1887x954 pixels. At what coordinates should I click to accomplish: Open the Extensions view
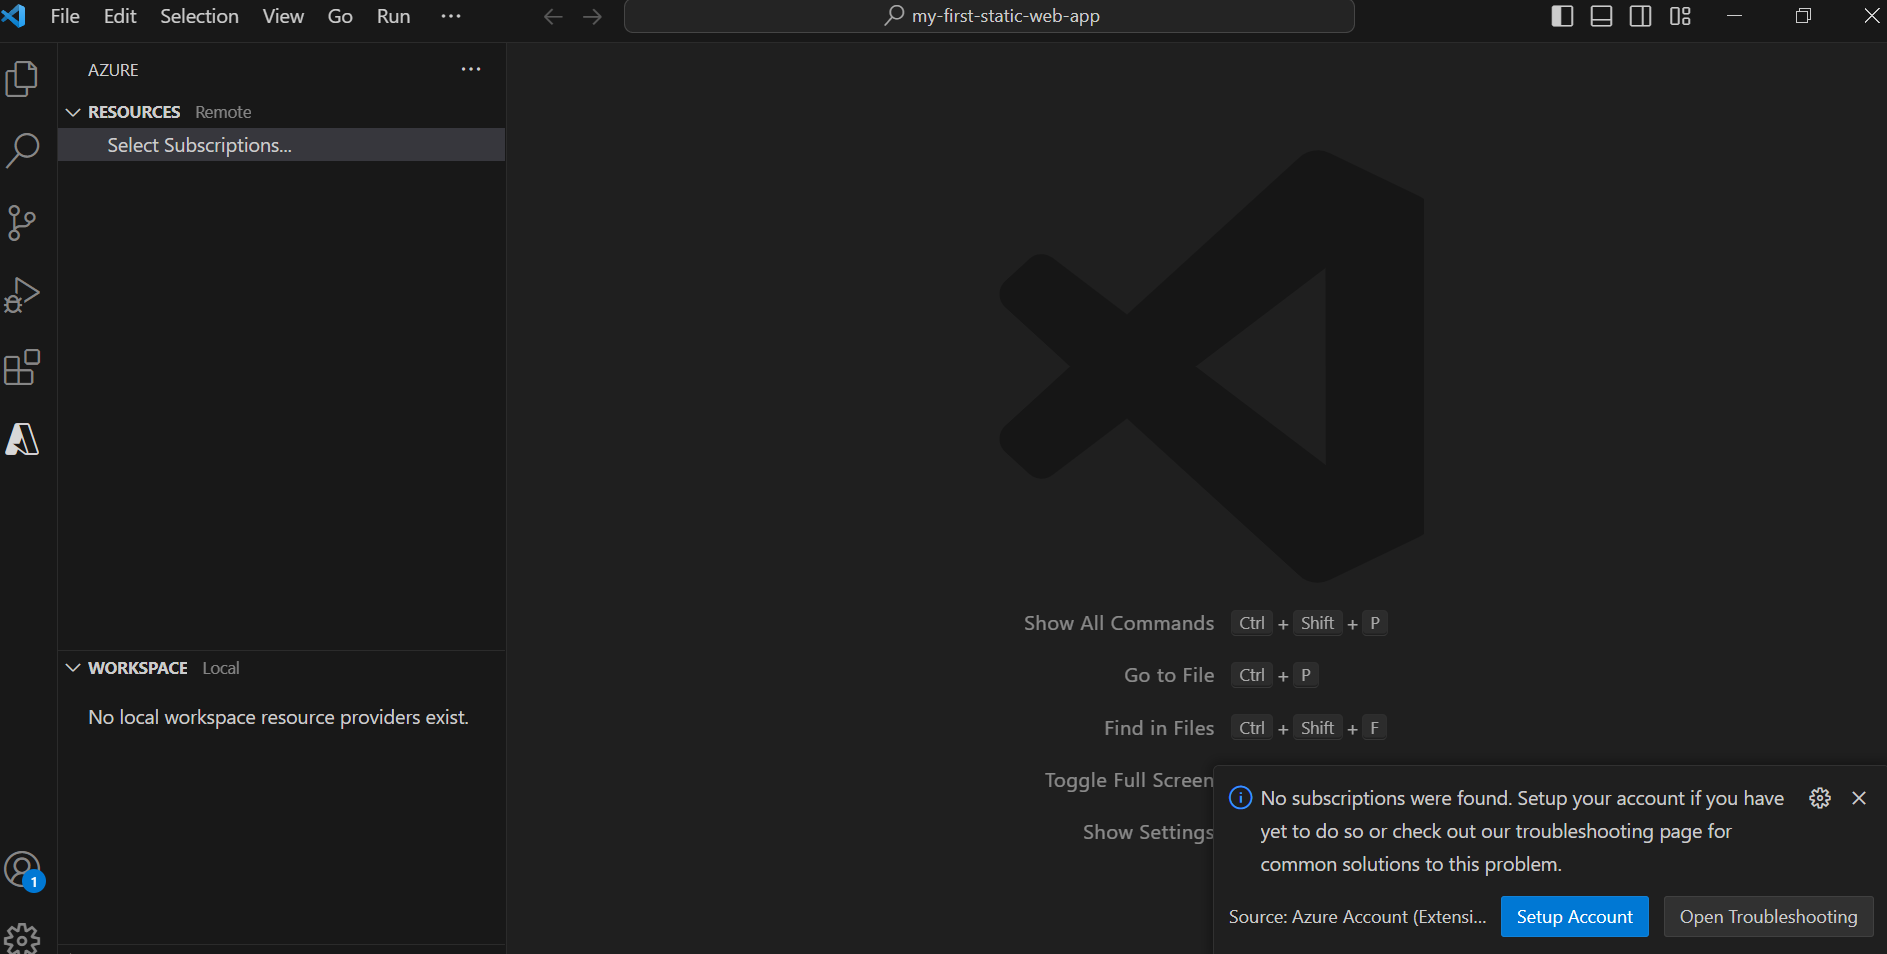(x=22, y=367)
